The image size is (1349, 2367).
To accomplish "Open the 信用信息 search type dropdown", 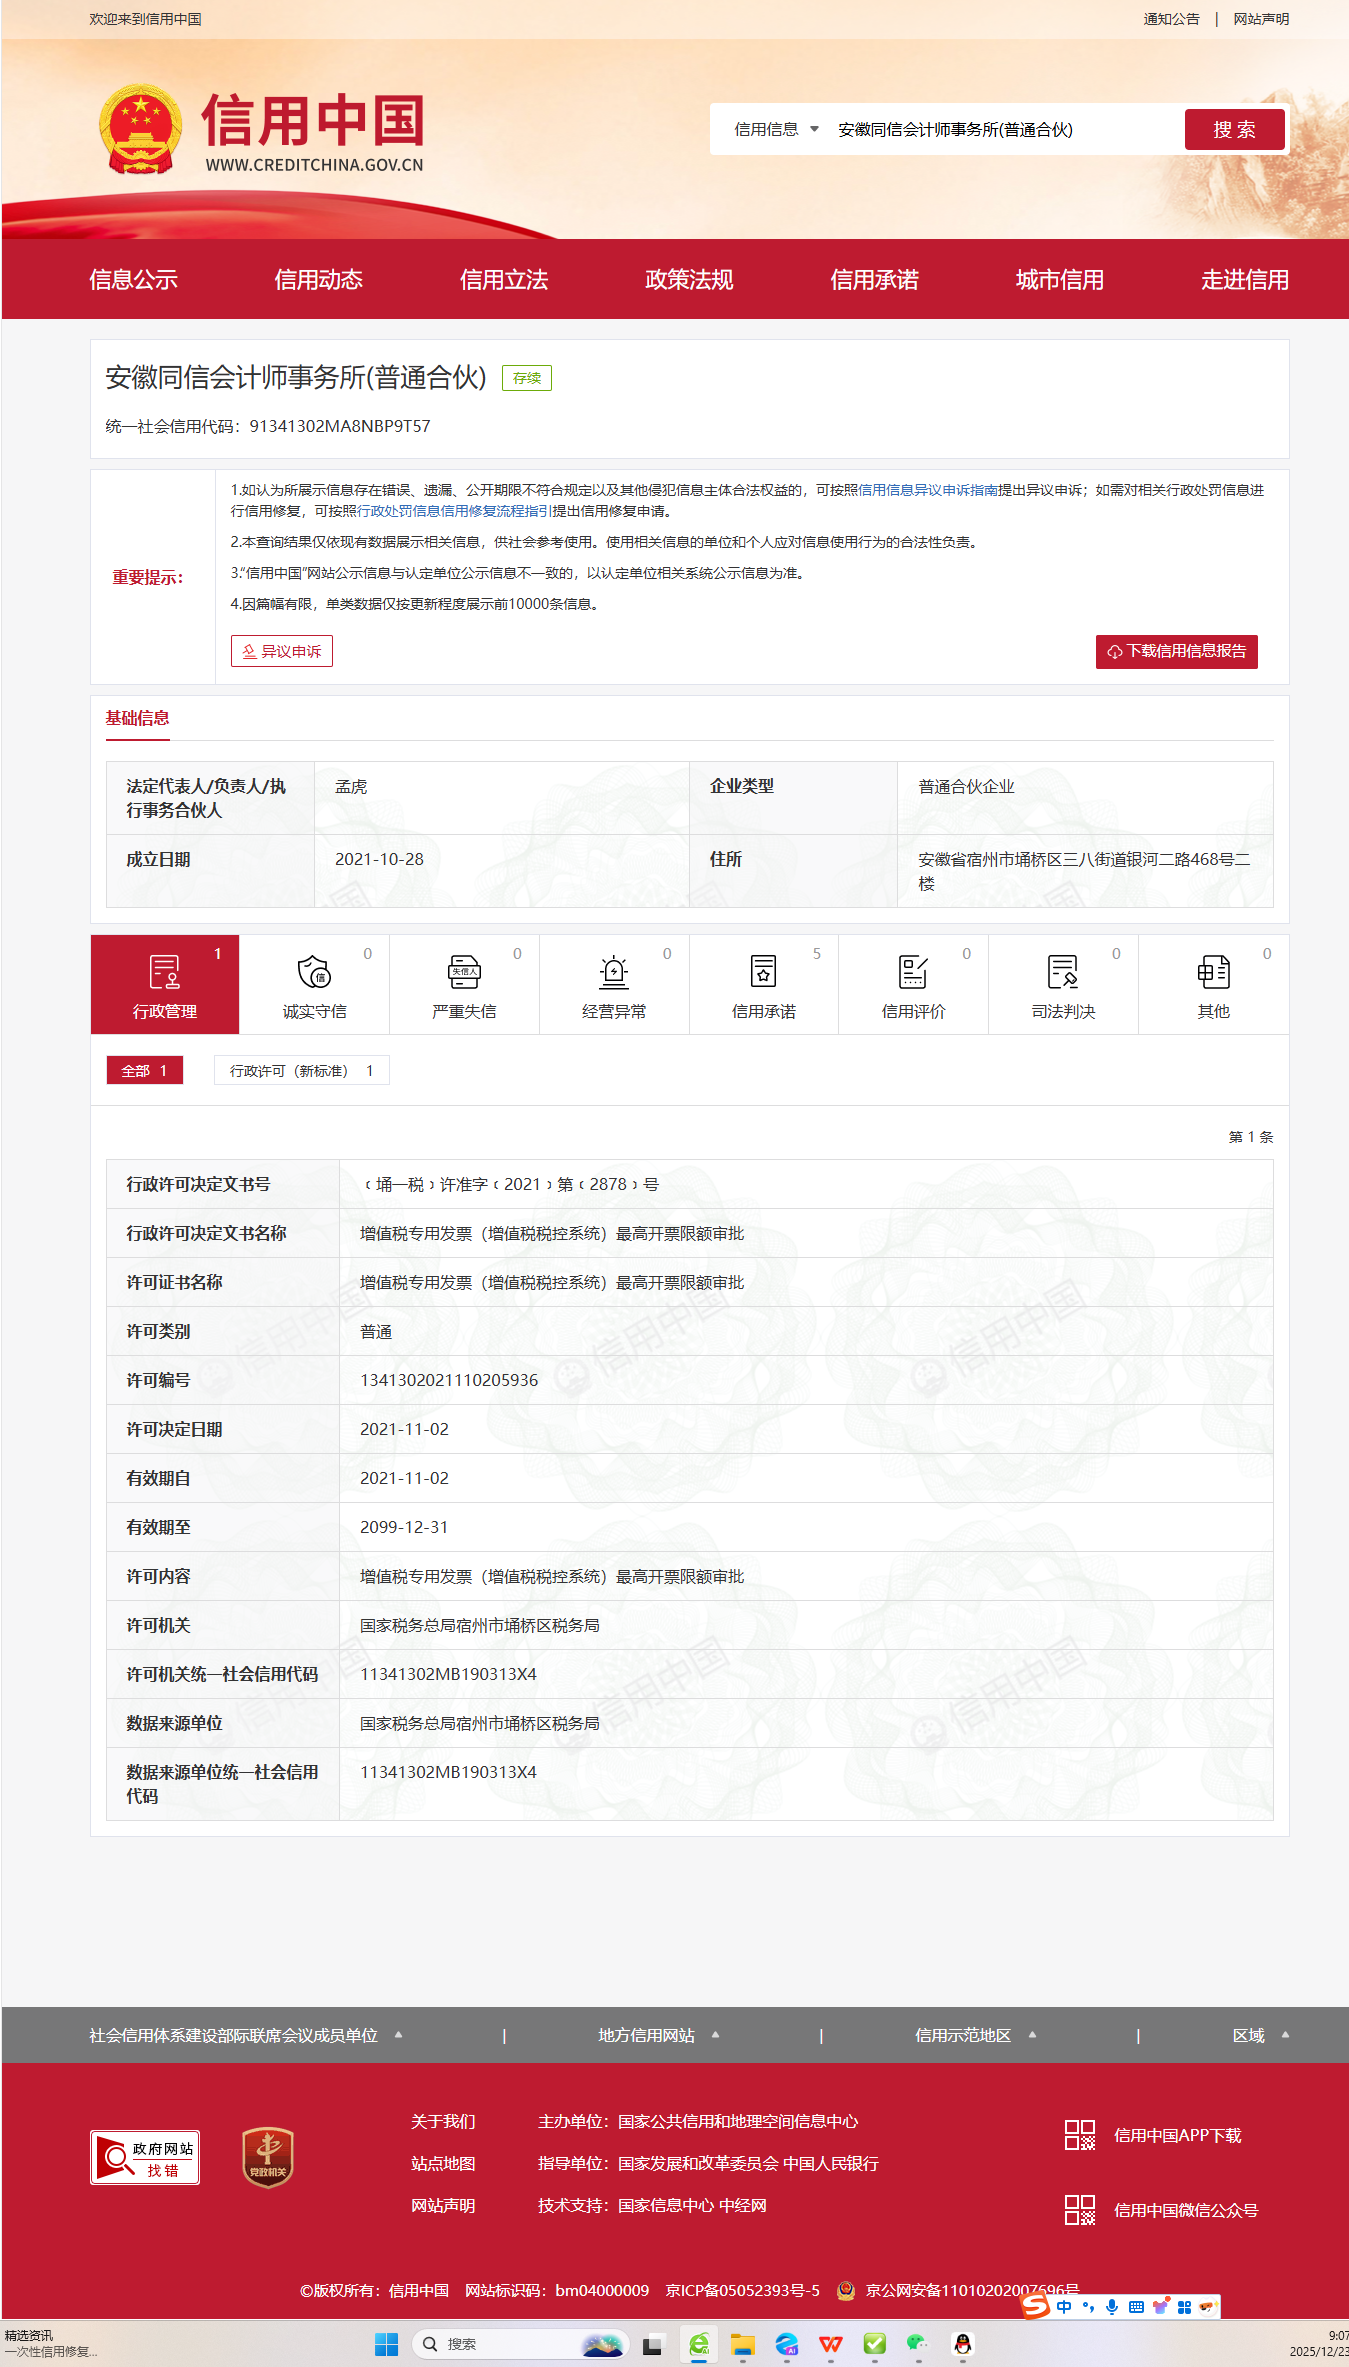I will (x=776, y=130).
